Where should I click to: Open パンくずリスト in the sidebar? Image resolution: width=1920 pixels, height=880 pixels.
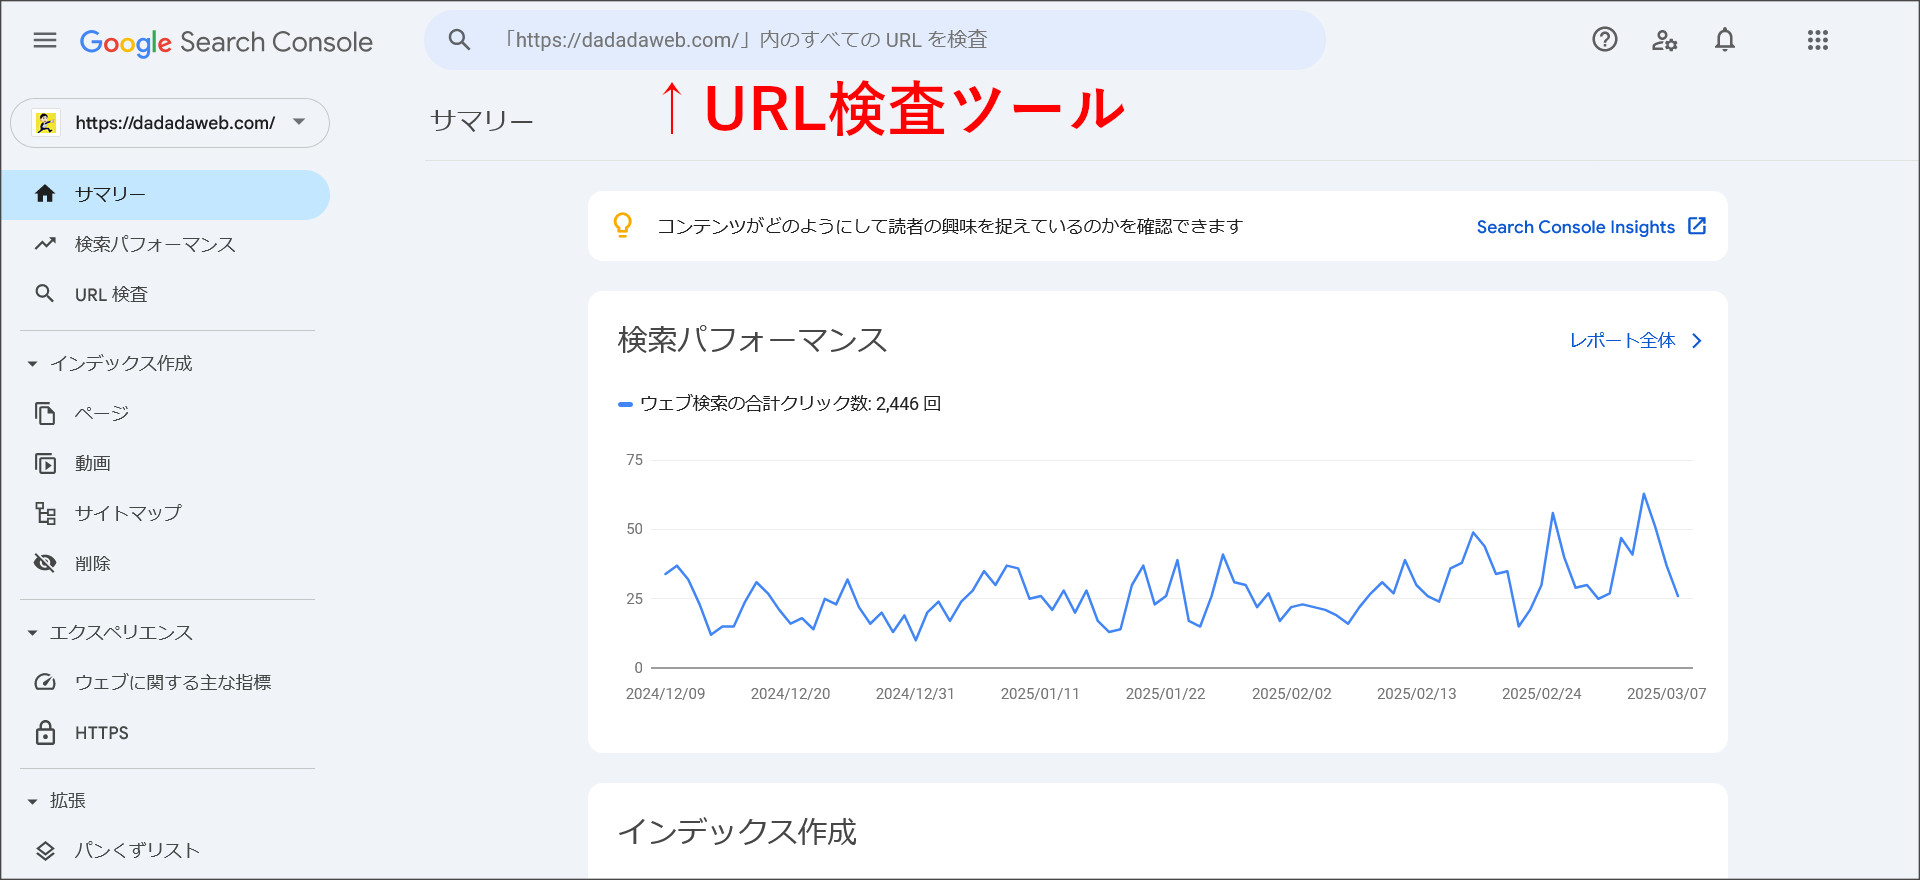(165, 851)
